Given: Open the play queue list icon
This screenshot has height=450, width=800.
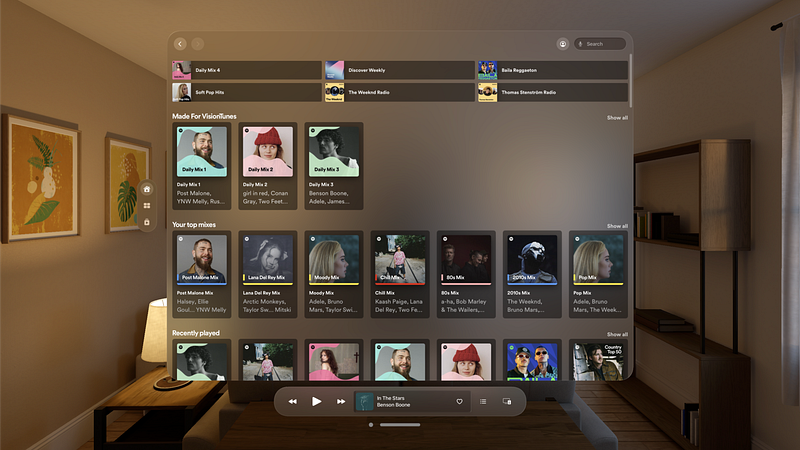Looking at the screenshot, I should pos(483,402).
